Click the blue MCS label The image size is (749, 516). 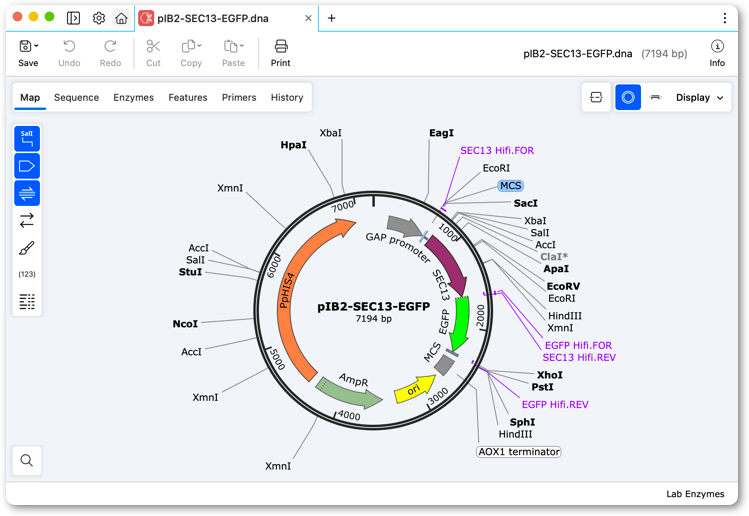click(x=511, y=186)
